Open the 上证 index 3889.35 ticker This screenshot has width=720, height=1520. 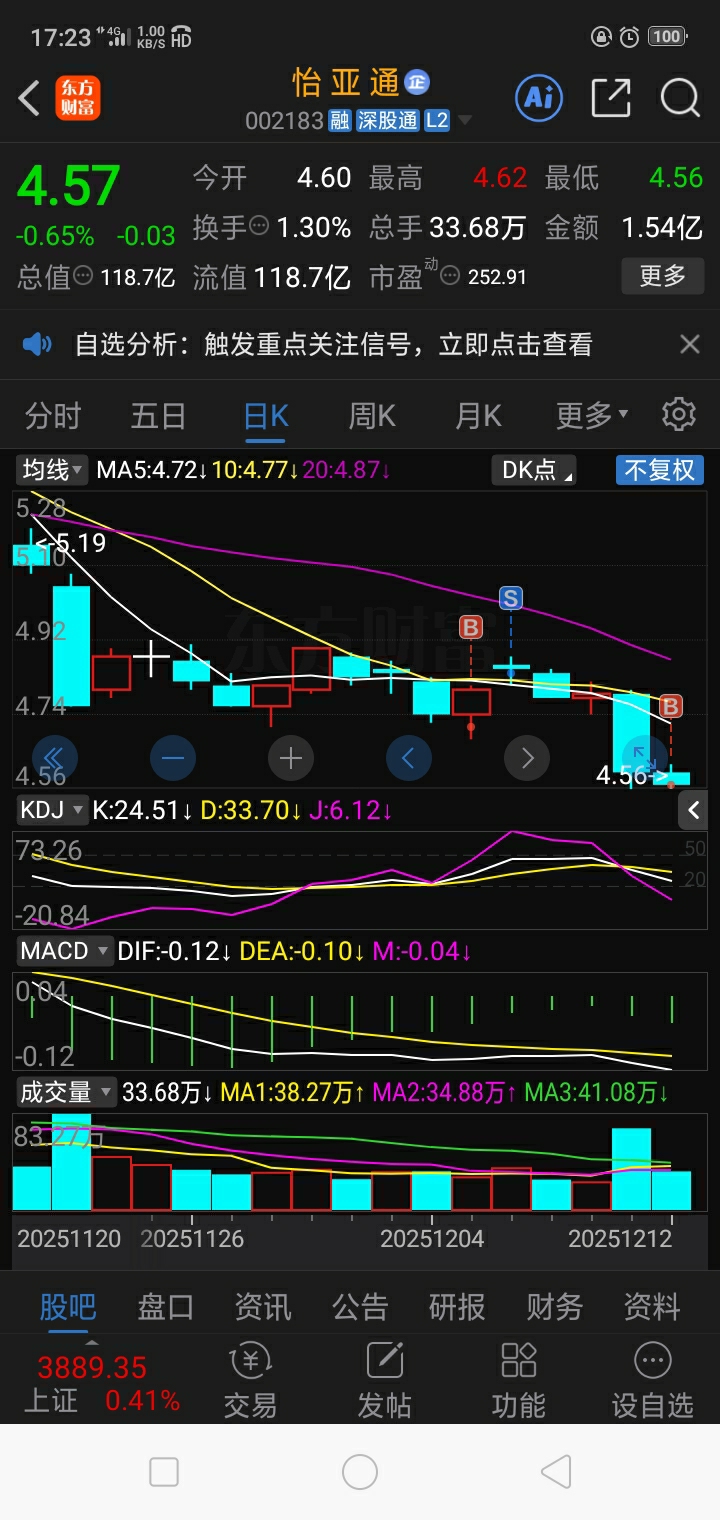pos(101,1384)
